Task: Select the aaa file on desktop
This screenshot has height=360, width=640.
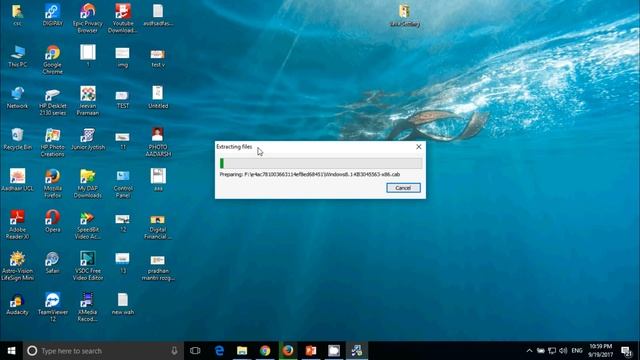Action: (x=158, y=180)
